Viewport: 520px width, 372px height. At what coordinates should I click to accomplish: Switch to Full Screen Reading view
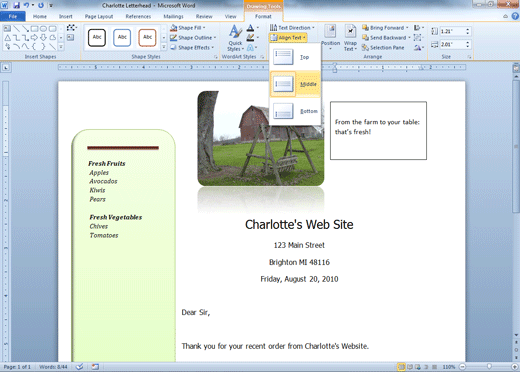tap(410, 367)
